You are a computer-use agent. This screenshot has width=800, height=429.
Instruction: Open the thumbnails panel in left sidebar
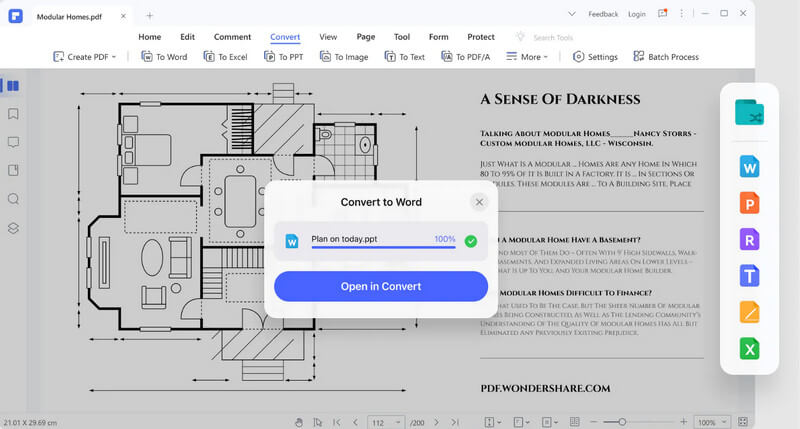pos(13,86)
